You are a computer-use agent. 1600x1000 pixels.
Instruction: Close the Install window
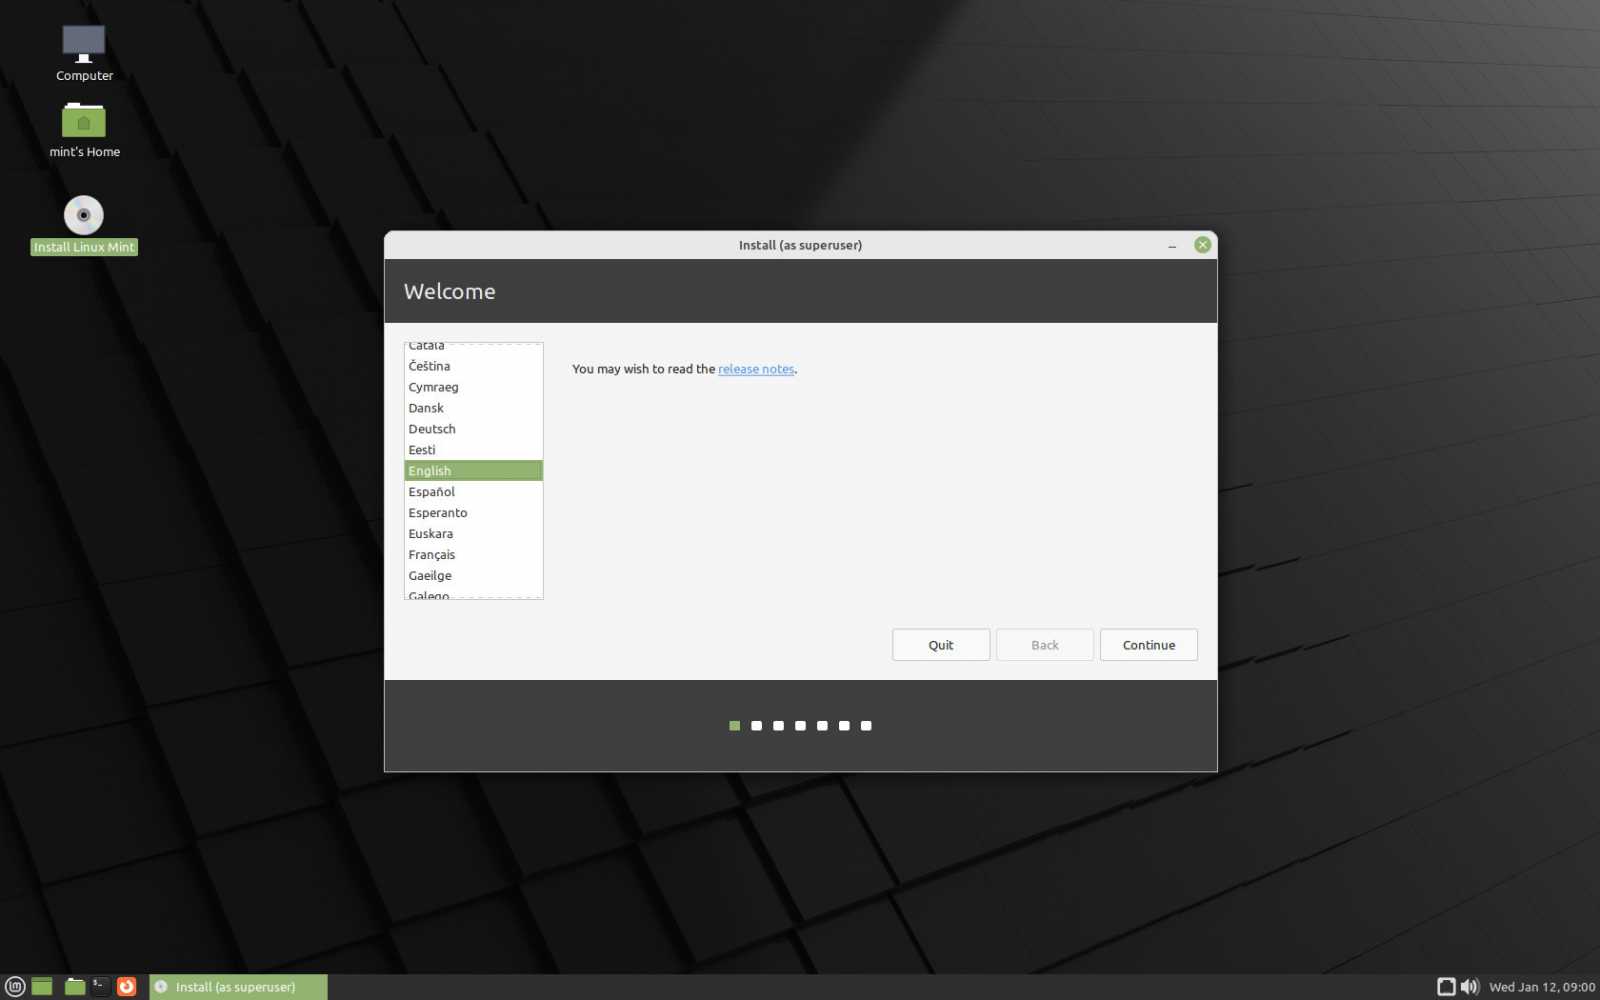point(1203,245)
